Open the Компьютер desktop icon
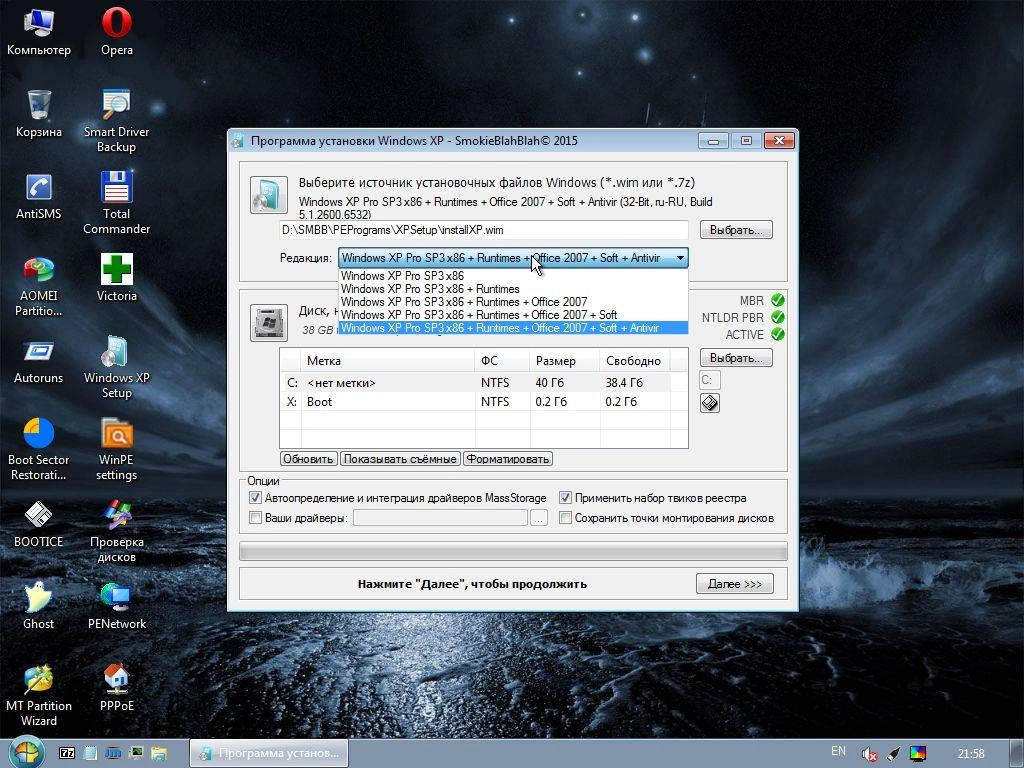 point(39,31)
